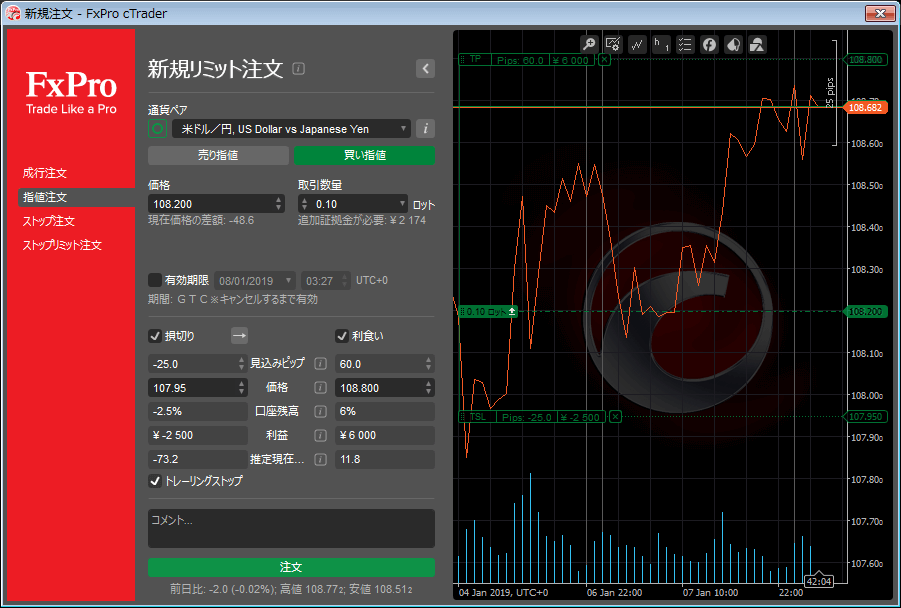Viewport: 901px width, 608px height.
Task: Click the ¥ -2 500 loss amount field
Action: click(x=198, y=436)
